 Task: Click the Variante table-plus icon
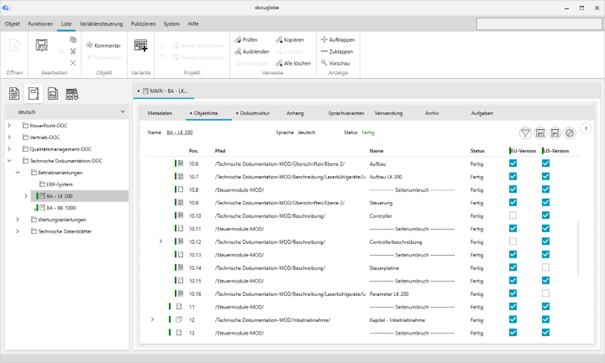pyautogui.click(x=140, y=45)
